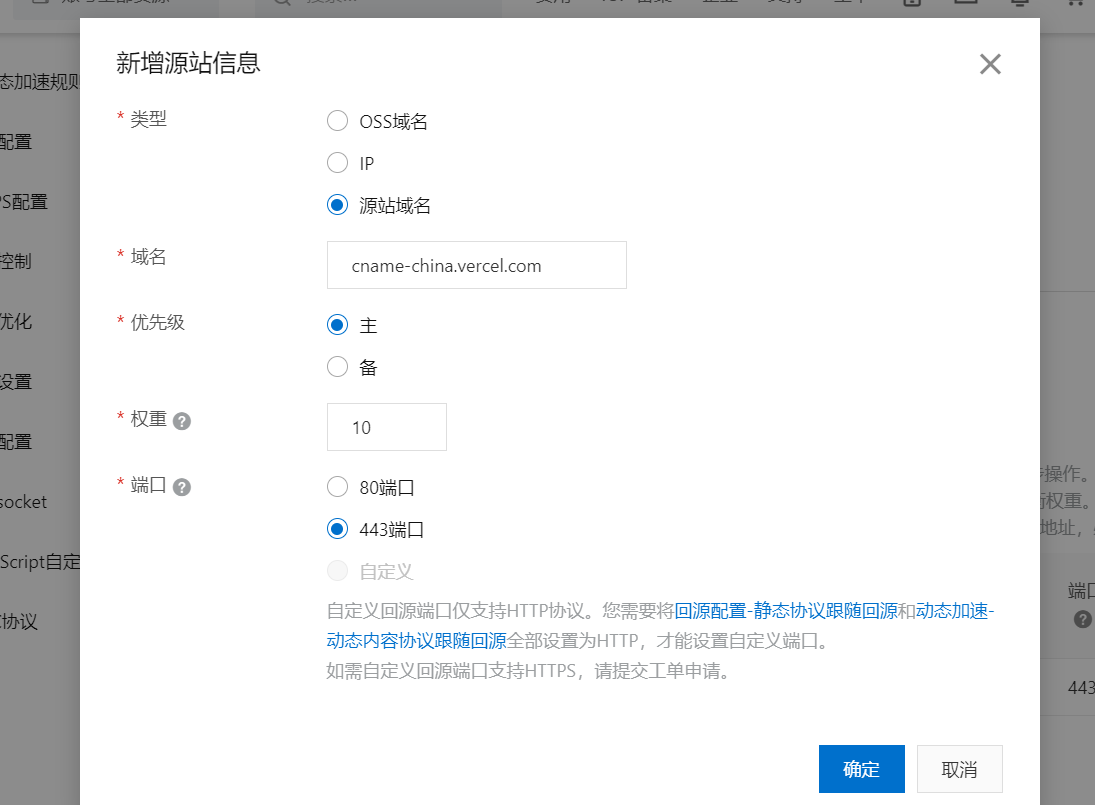Select the 443端口 radio option

[338, 530]
